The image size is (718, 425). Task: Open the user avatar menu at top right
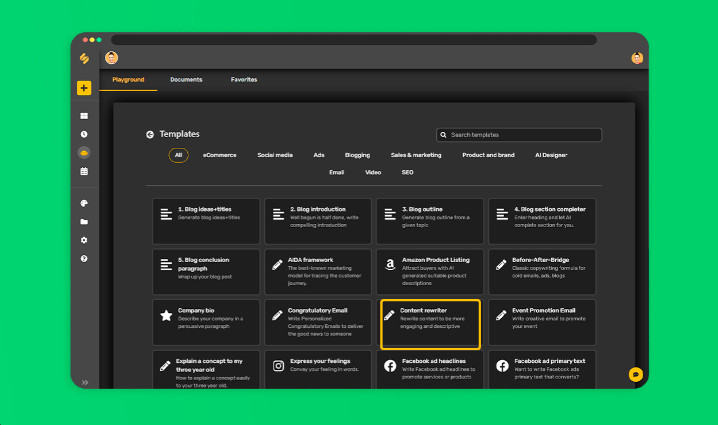pyautogui.click(x=637, y=58)
